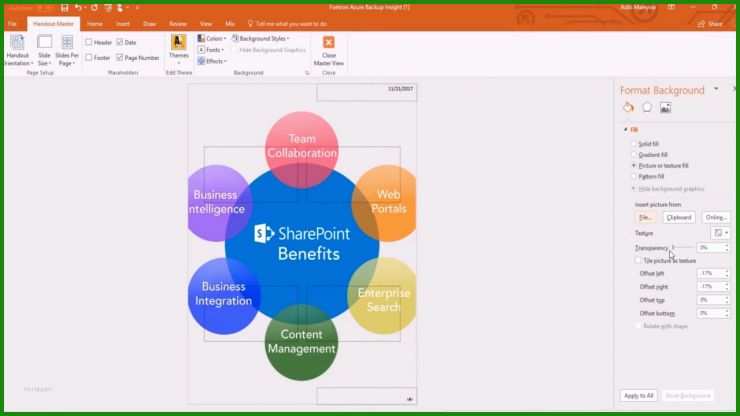Click Apply to All button
The width and height of the screenshot is (740, 416).
coord(639,396)
